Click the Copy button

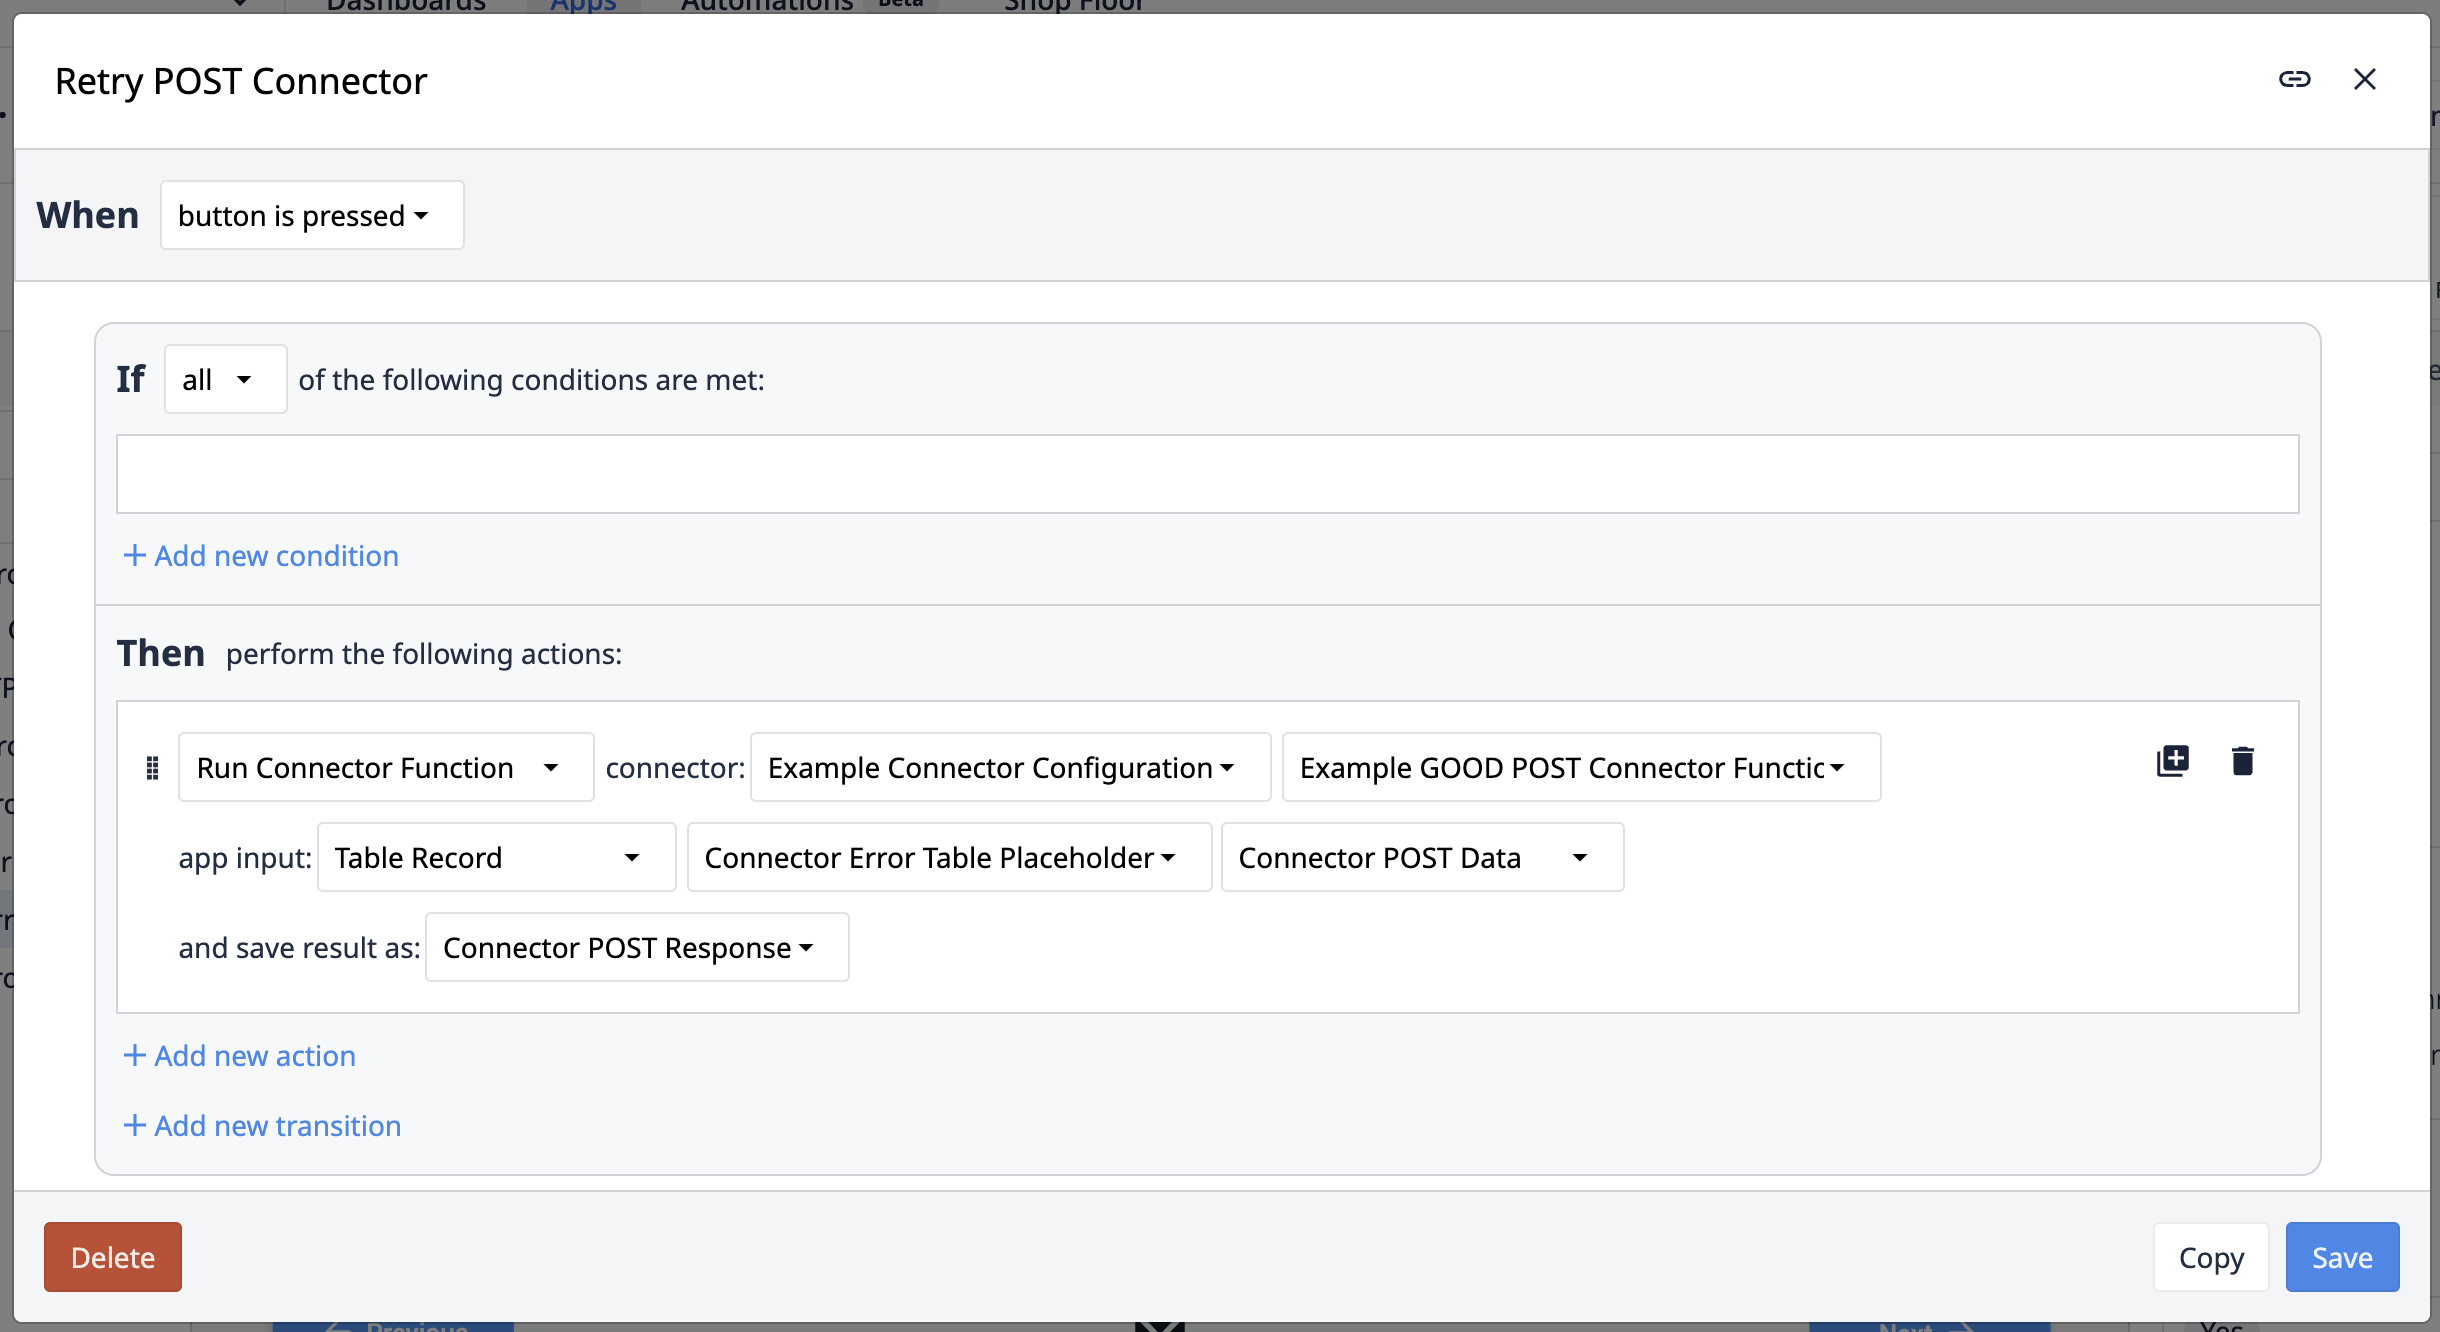tap(2211, 1257)
